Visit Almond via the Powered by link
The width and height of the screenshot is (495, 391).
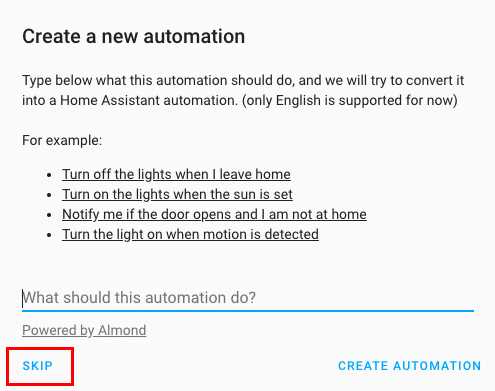[84, 330]
